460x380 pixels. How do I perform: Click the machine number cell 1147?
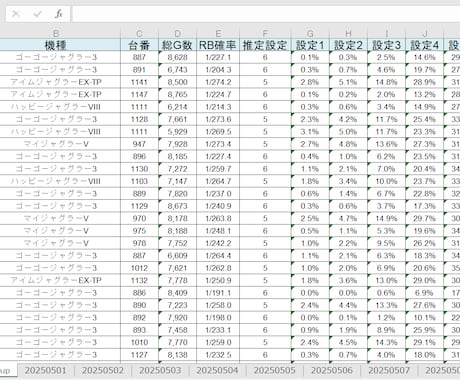[x=139, y=94]
